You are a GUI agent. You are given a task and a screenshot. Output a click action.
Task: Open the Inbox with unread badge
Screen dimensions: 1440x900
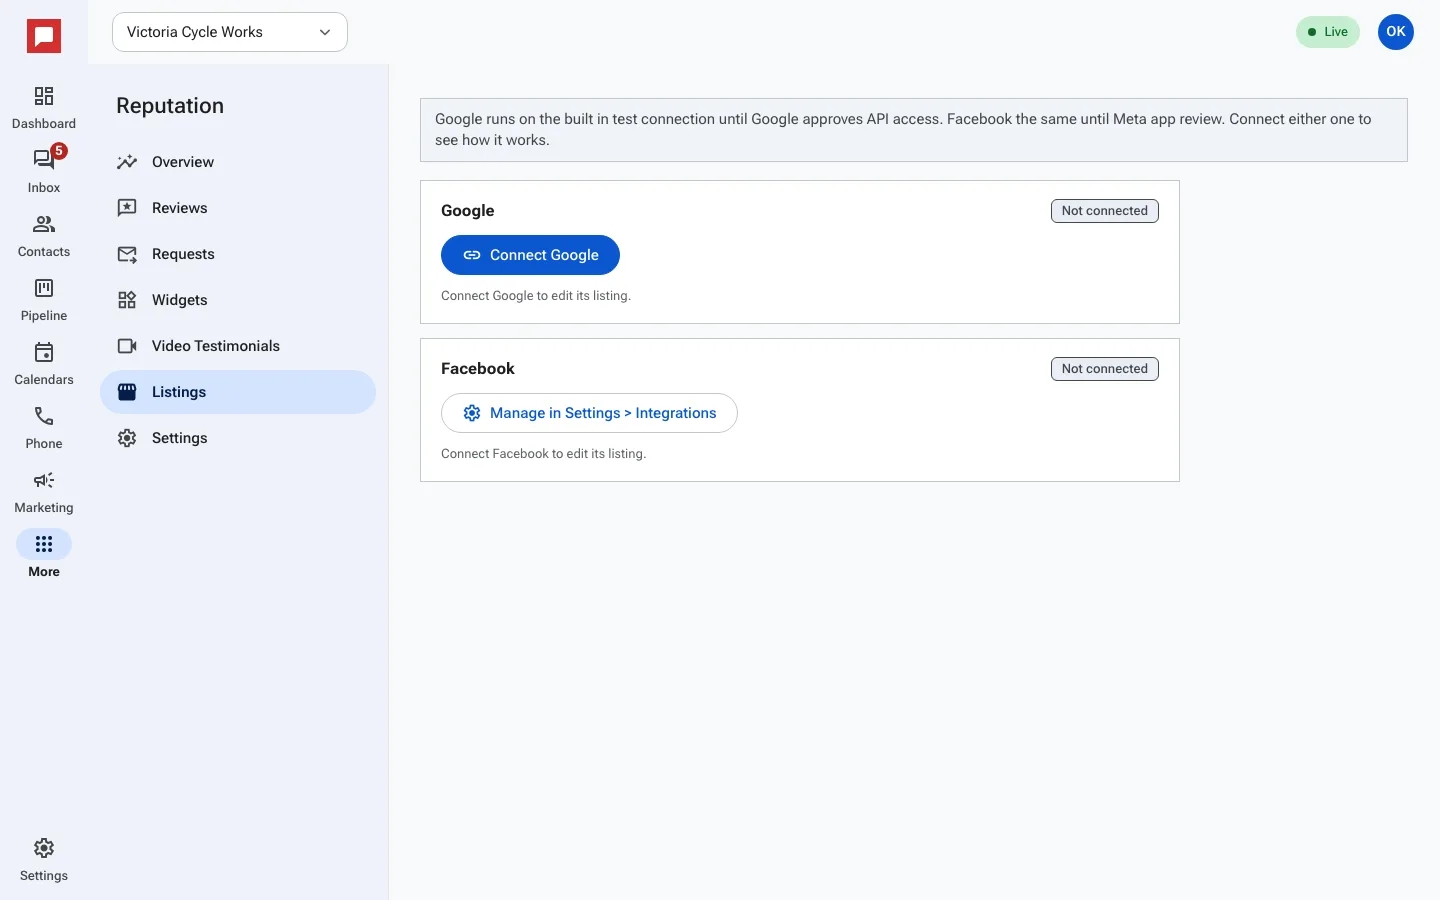pos(44,172)
